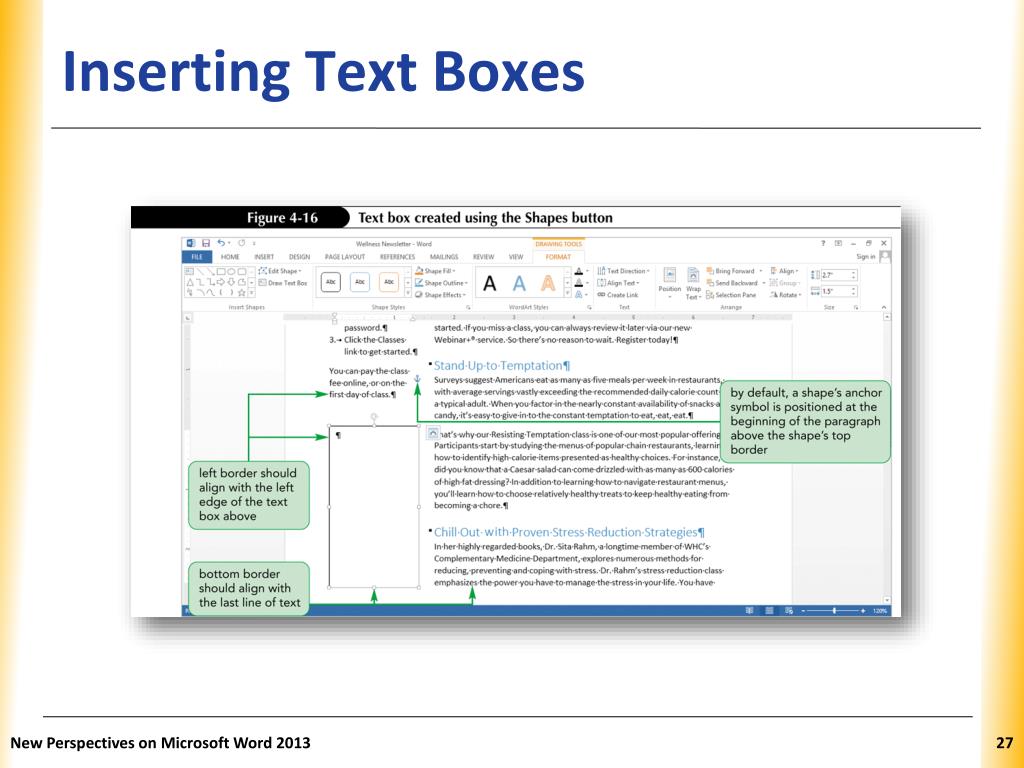The width and height of the screenshot is (1024, 768).
Task: Apply the black A WordArt style
Action: point(489,283)
